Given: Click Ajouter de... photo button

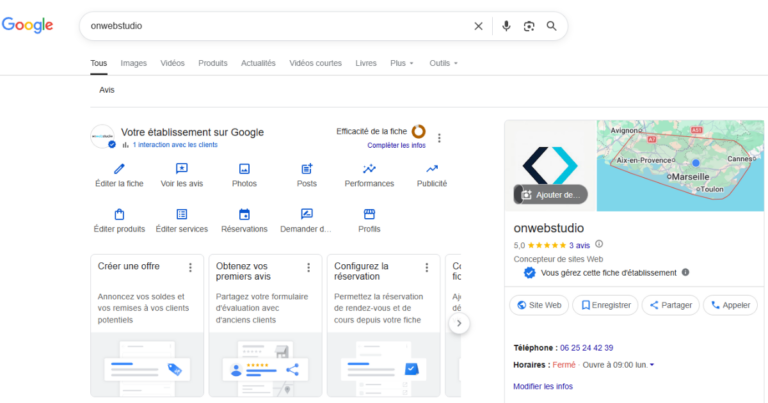Looking at the screenshot, I should [x=551, y=195].
